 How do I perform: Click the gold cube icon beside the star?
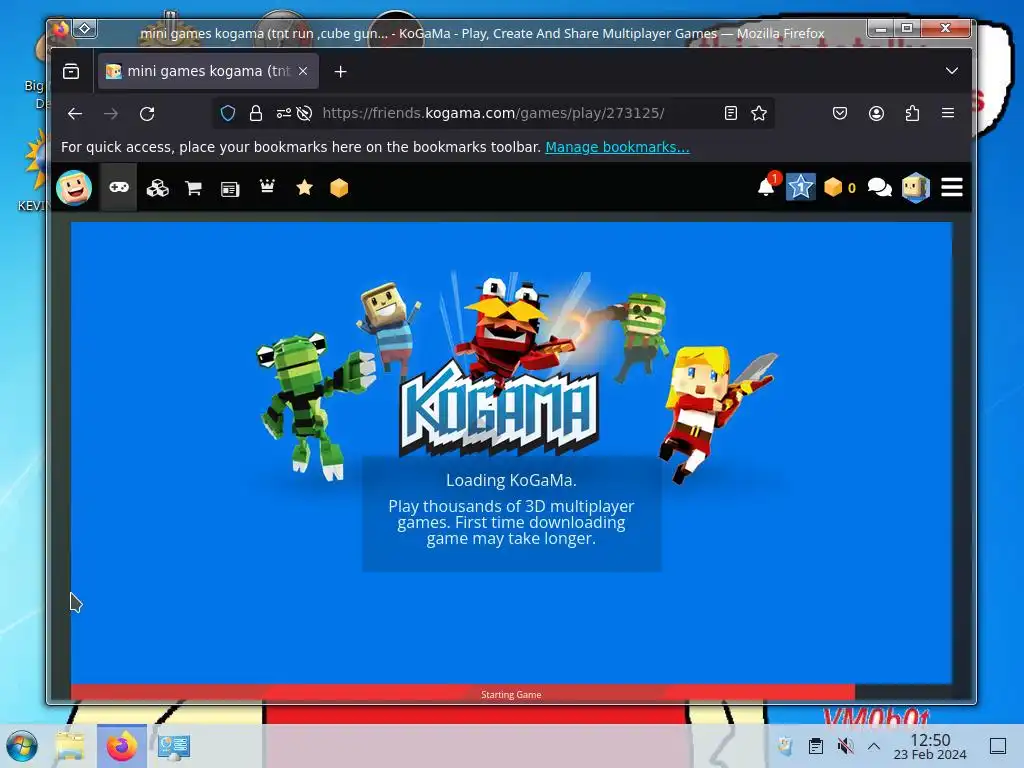point(339,188)
